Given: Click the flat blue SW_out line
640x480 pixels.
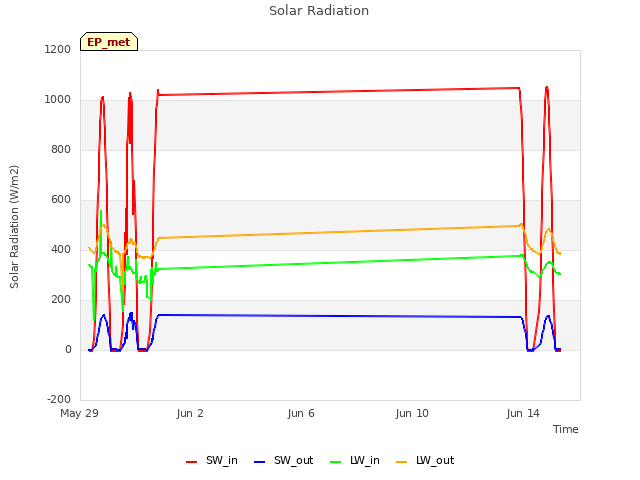Looking at the screenshot, I should 339,316.
